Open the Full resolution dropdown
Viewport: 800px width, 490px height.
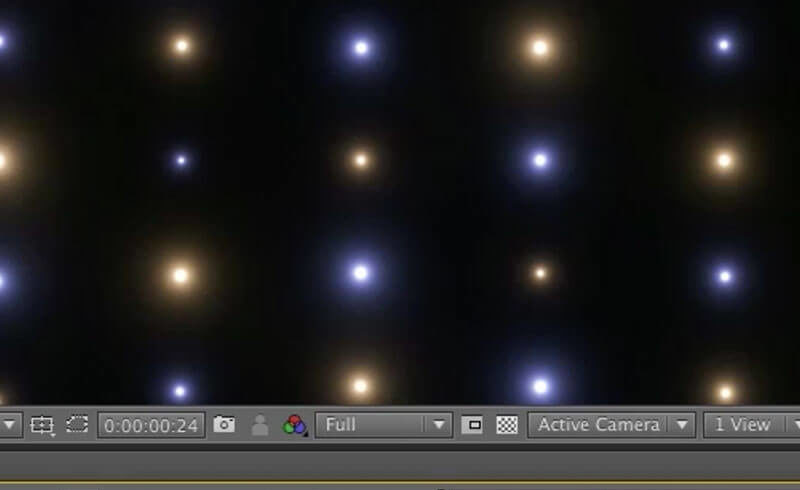pos(384,425)
